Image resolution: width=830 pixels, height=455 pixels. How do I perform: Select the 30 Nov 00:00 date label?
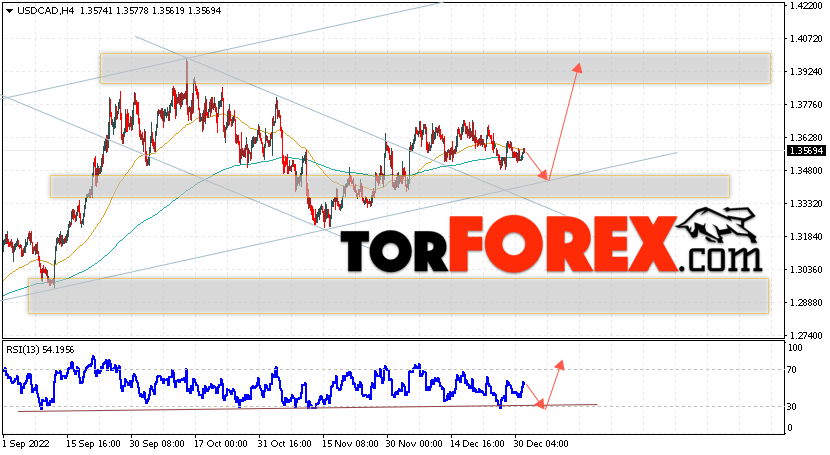coord(414,443)
